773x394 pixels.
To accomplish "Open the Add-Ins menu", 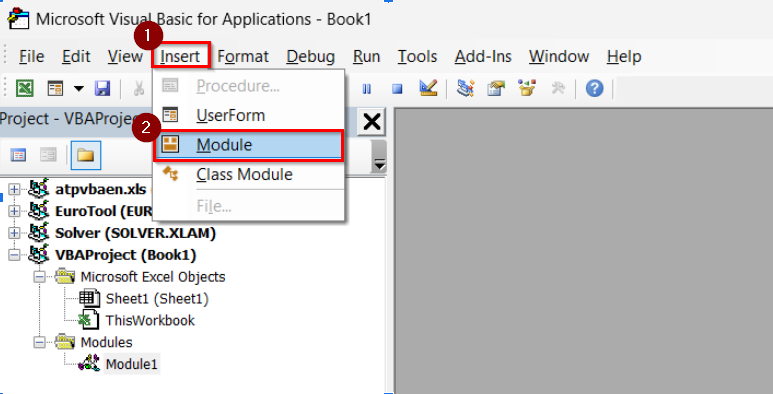I will tap(483, 56).
